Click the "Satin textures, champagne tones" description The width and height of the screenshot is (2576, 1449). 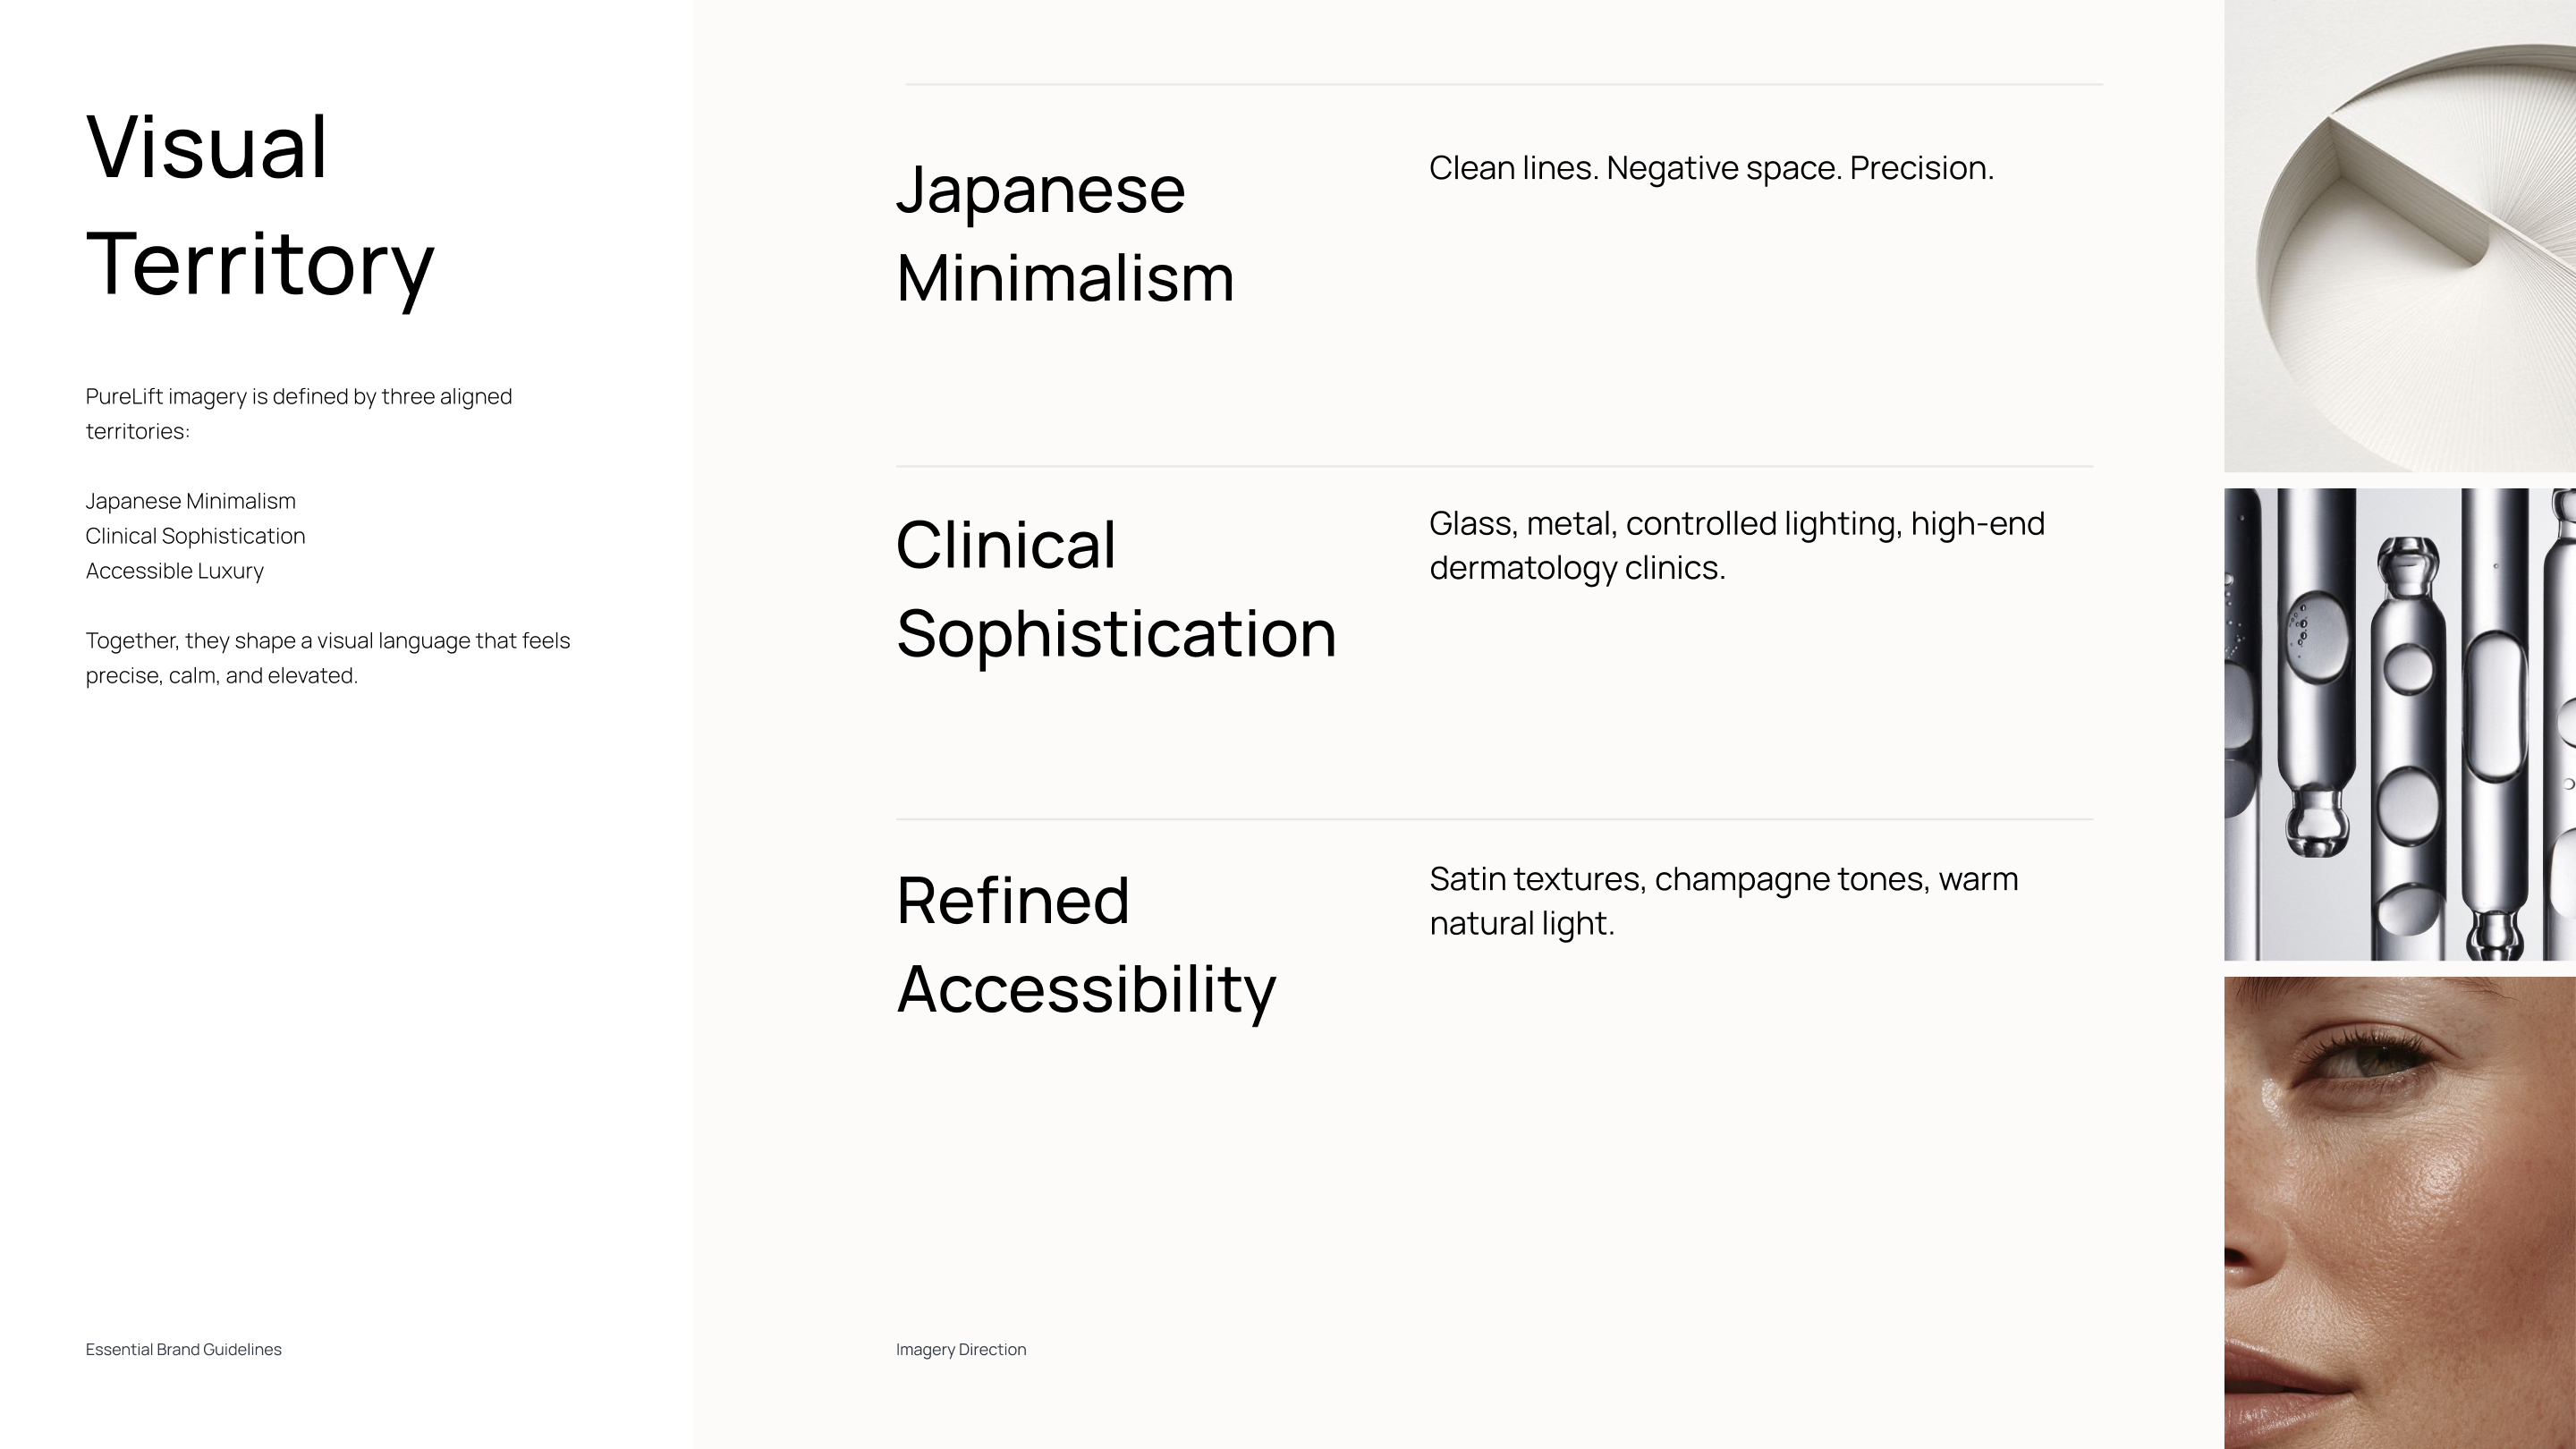1723,900
